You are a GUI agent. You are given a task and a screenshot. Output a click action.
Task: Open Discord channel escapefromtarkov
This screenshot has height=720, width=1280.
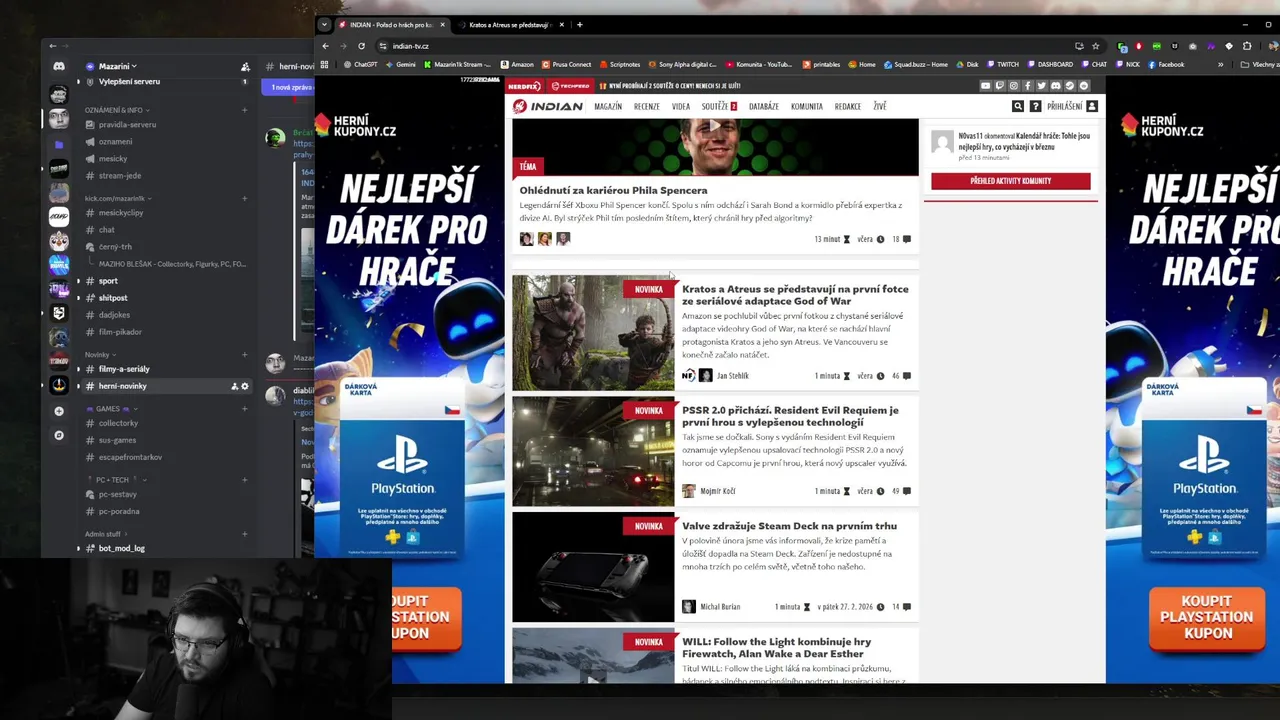130,457
